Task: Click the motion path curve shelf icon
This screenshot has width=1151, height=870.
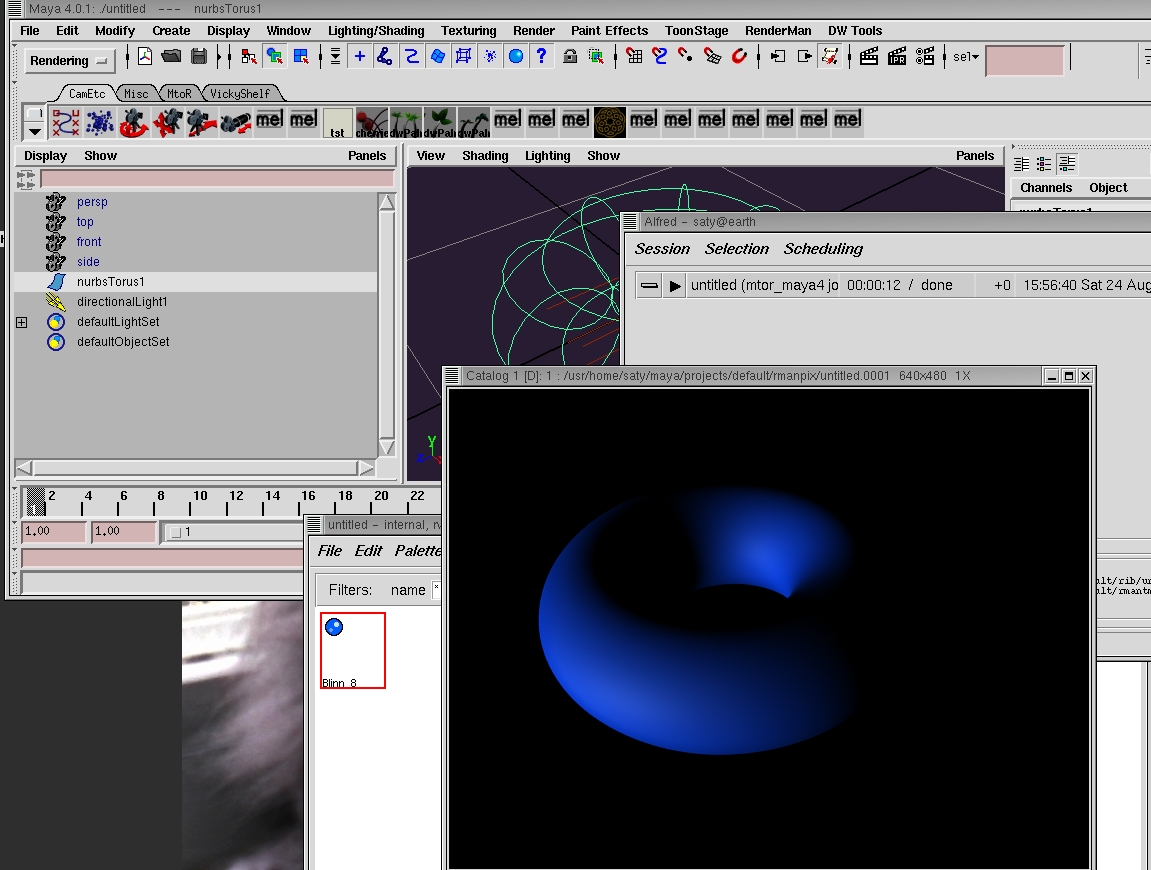Action: (x=66, y=123)
